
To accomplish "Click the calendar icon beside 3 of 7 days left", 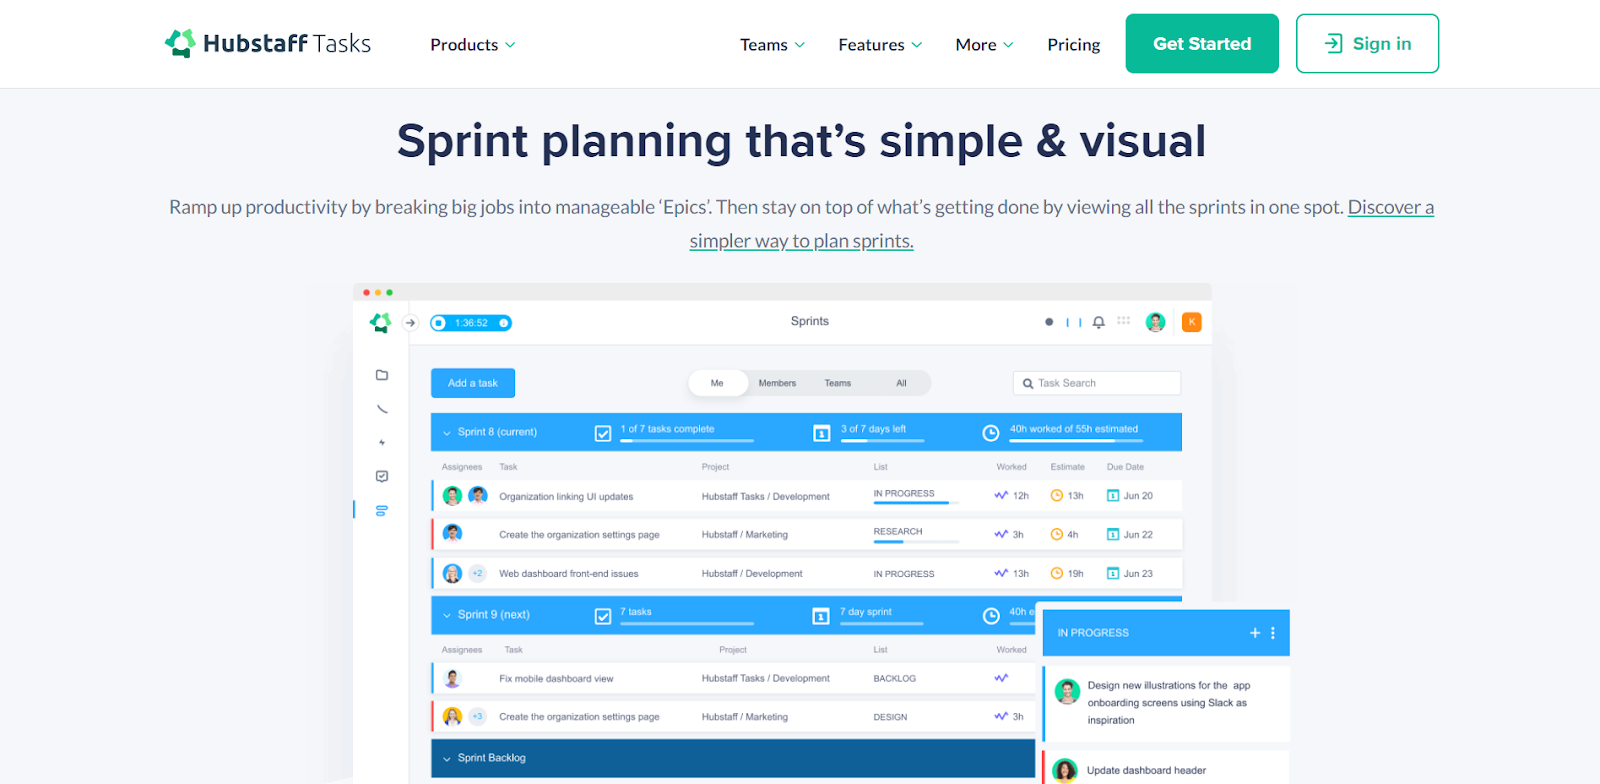I will [822, 433].
